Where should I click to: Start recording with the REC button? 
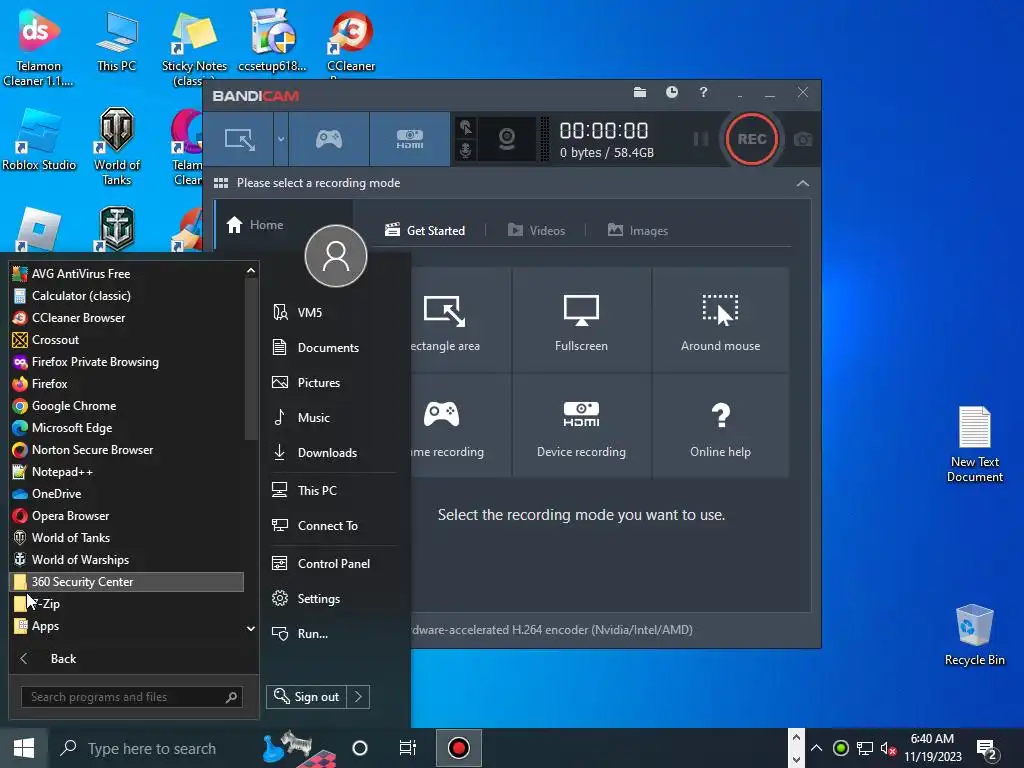point(752,139)
